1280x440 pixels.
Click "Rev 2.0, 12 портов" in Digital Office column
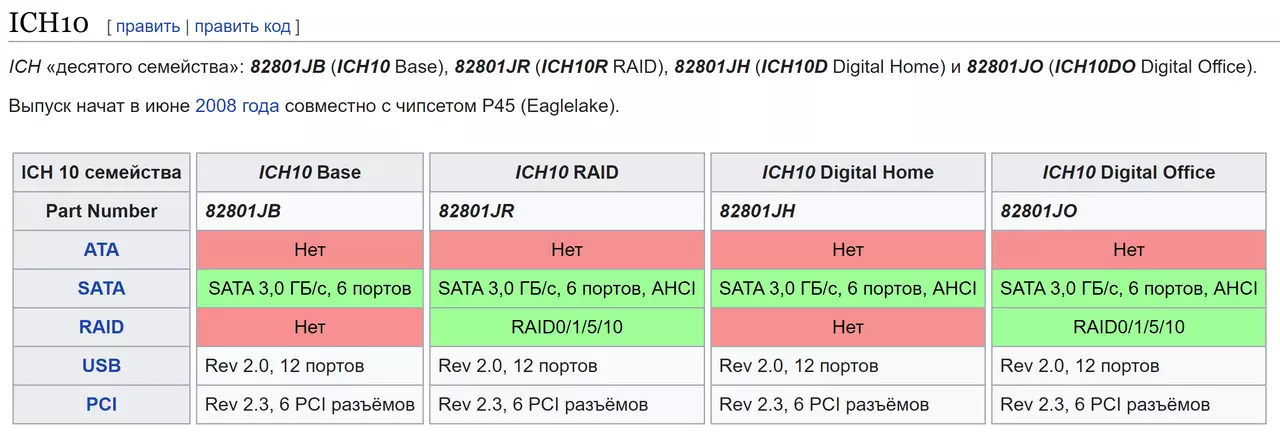click(1129, 366)
